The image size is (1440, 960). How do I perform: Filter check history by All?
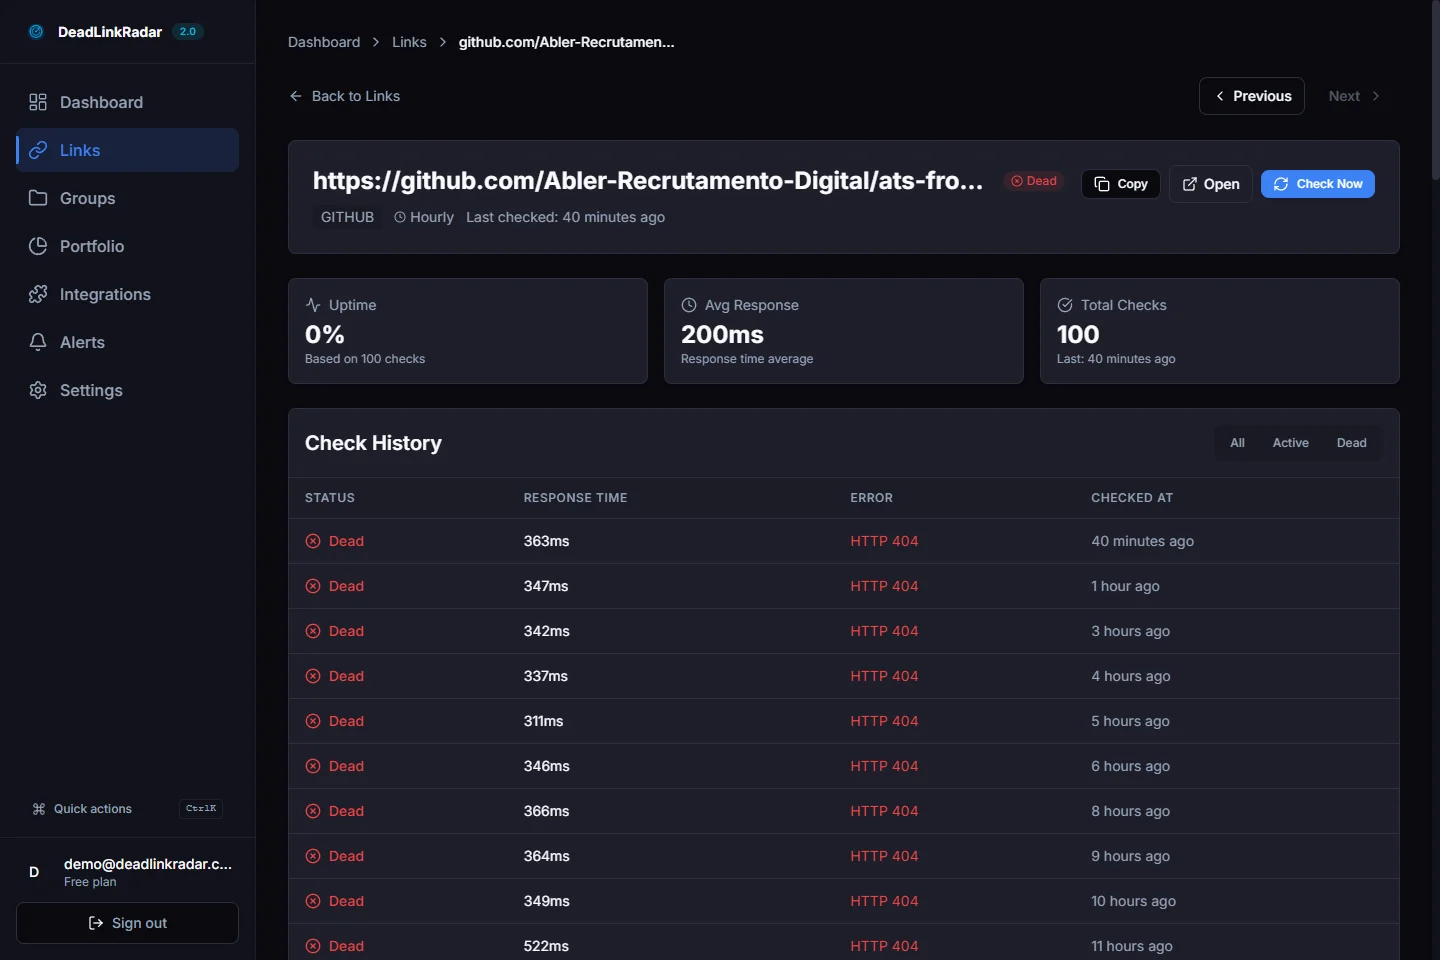[x=1237, y=443]
